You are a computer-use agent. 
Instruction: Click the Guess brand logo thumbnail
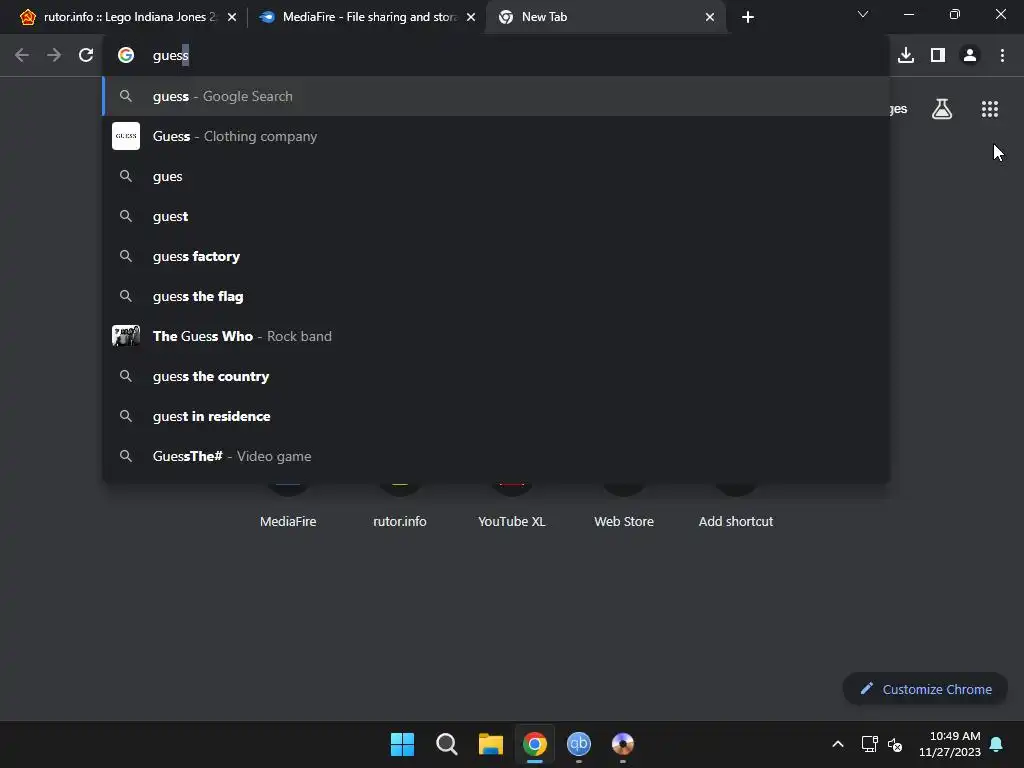click(126, 136)
